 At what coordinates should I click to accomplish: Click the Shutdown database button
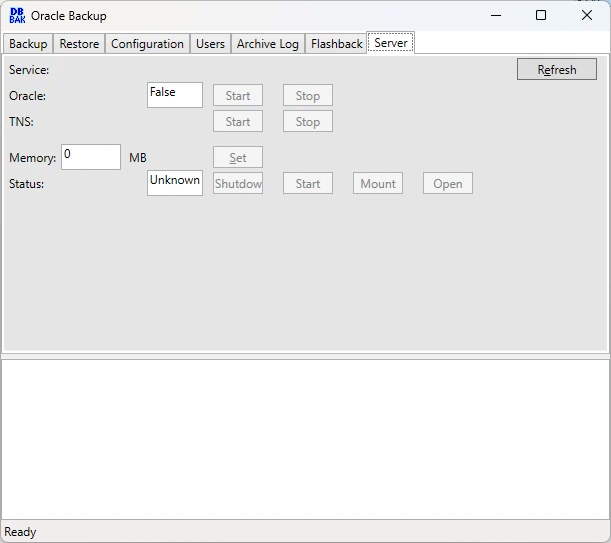pos(238,184)
